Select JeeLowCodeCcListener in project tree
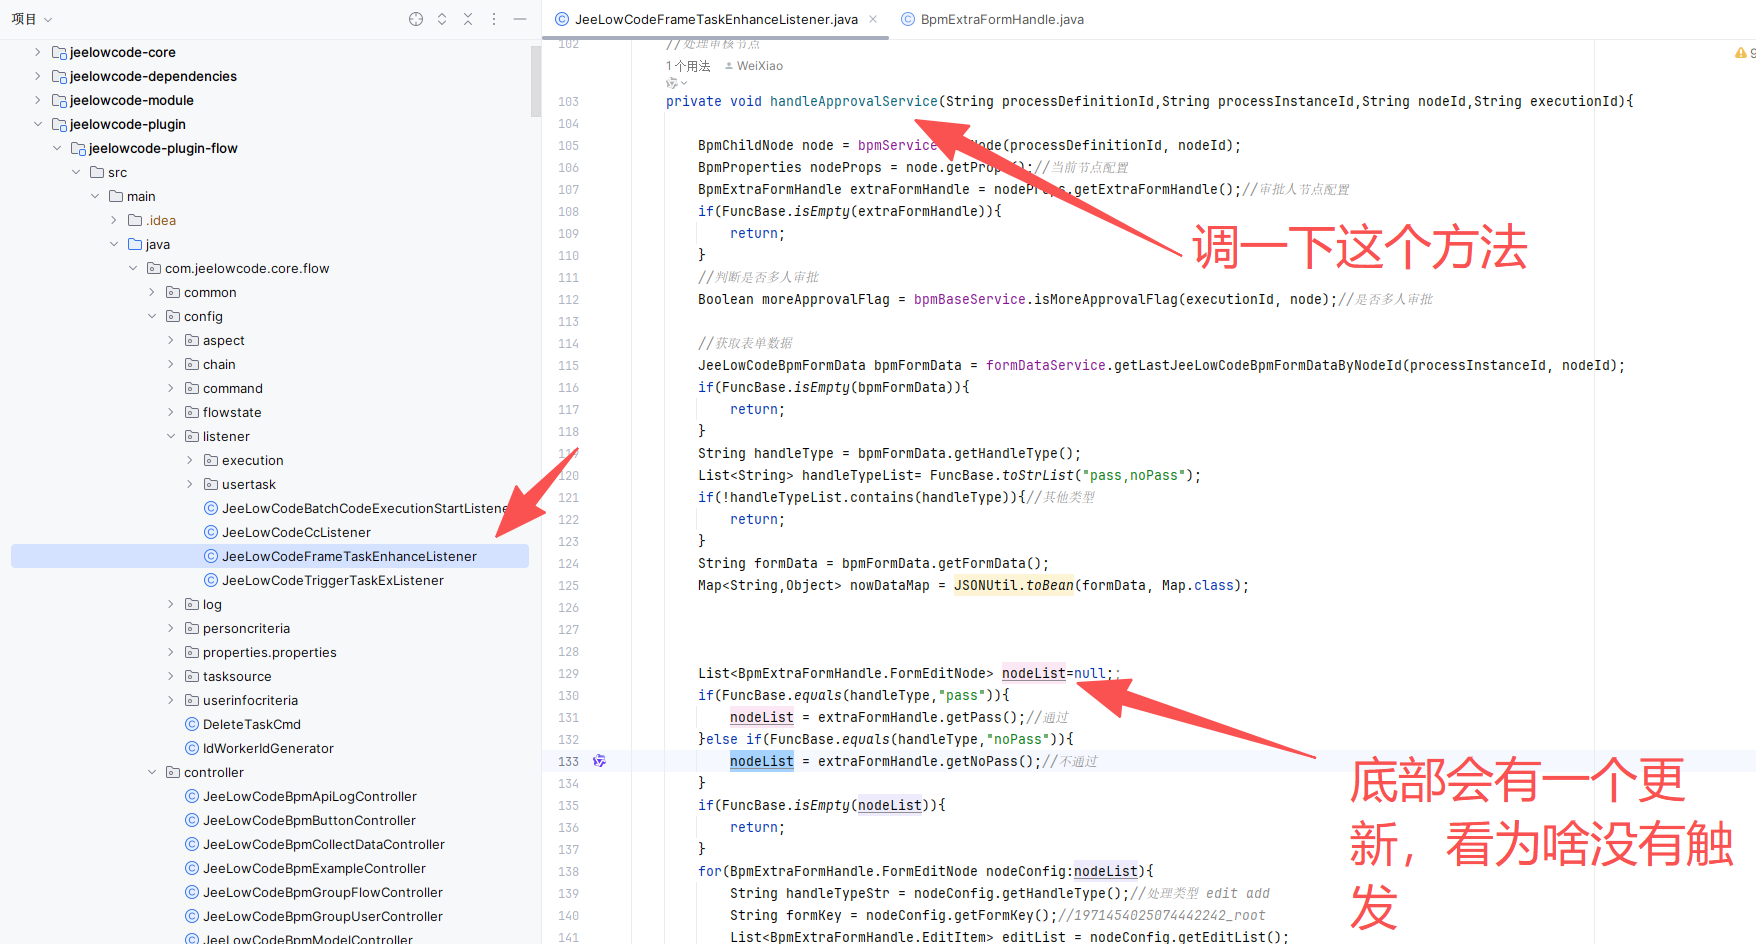The height and width of the screenshot is (944, 1756). (296, 532)
